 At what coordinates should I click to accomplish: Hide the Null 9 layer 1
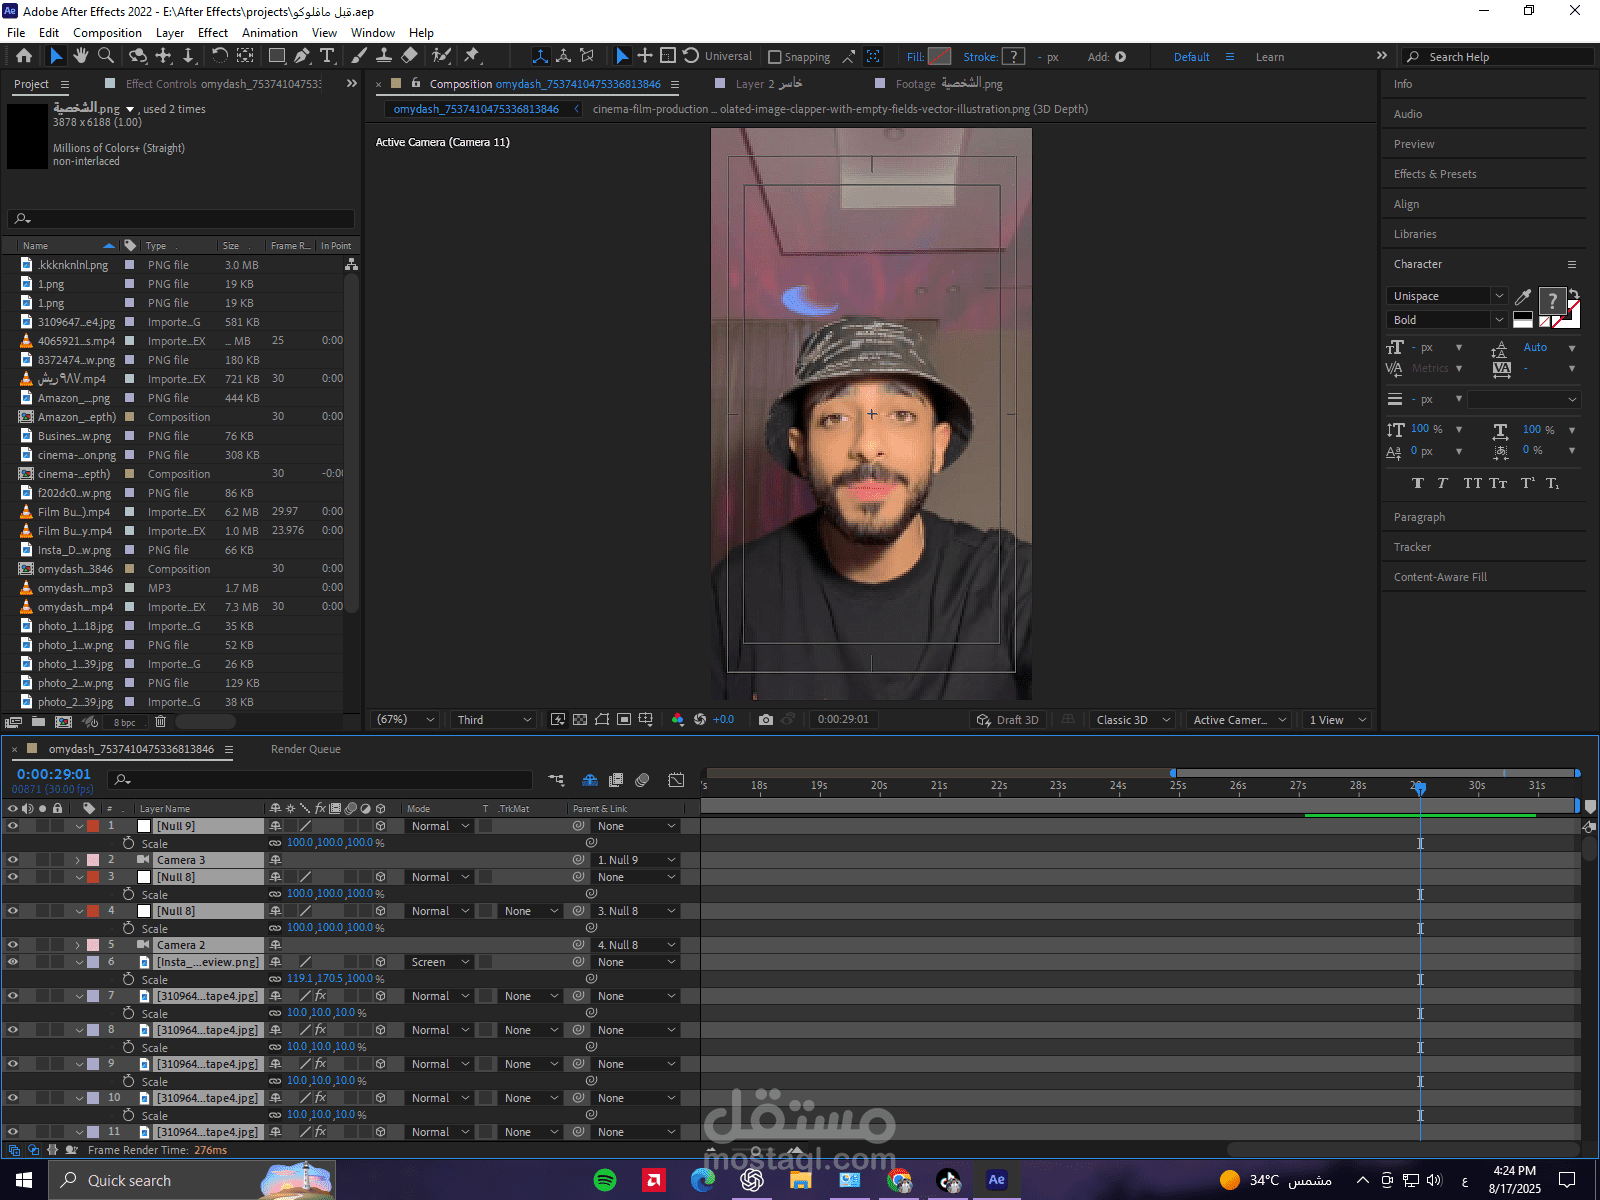[13, 826]
